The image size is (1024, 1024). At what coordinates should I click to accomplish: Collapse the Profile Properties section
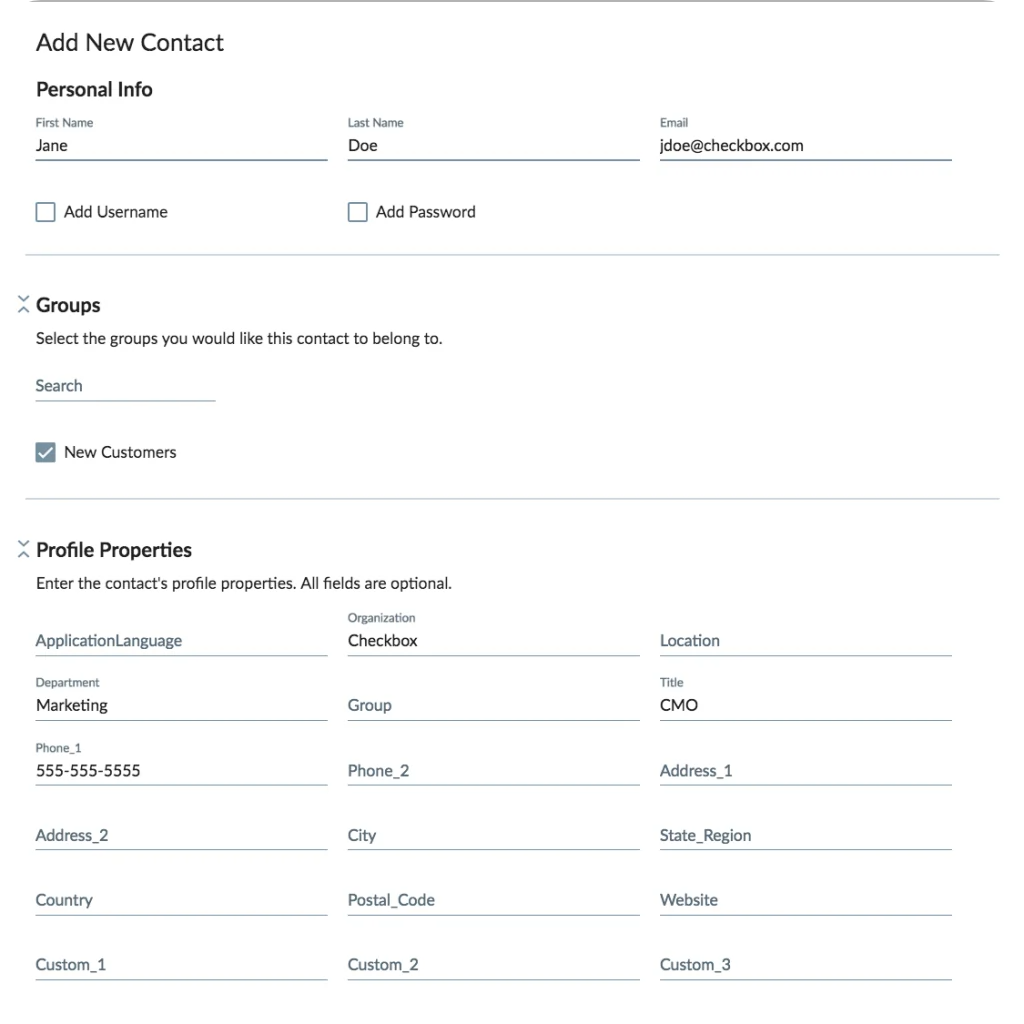24,549
